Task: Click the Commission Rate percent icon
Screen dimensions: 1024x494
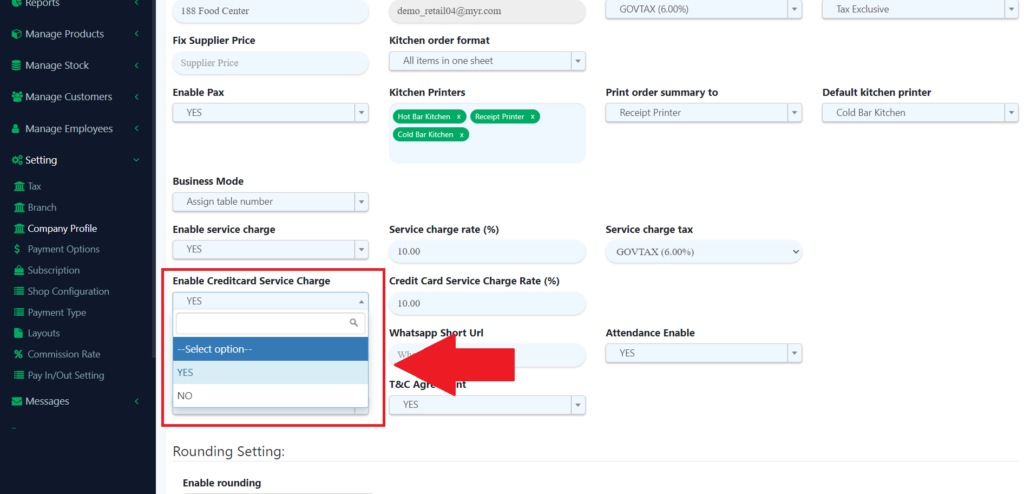Action: 19,354
